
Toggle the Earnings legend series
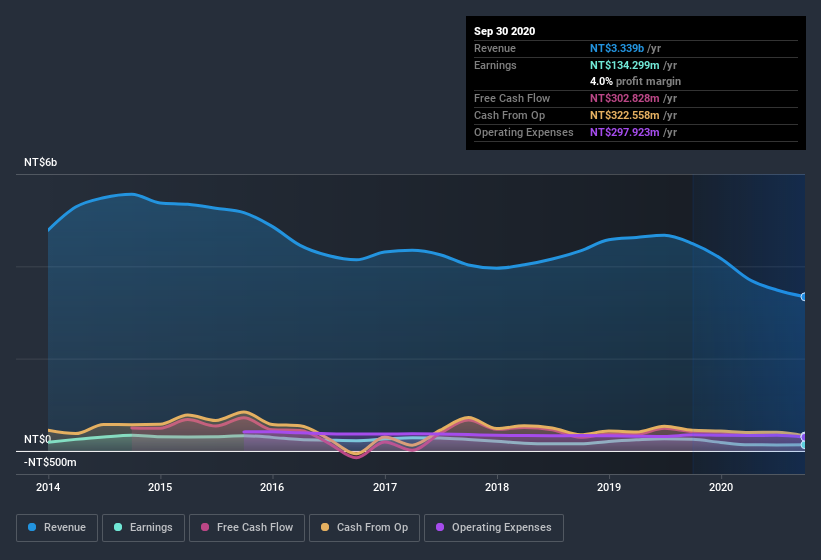[143, 528]
